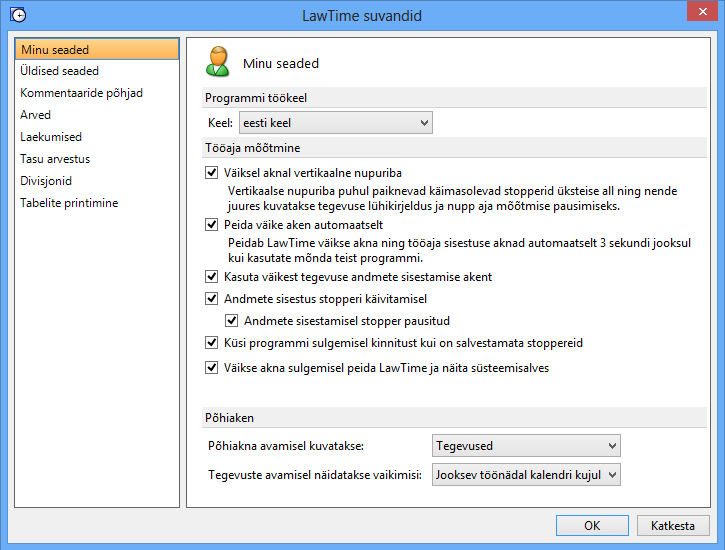The height and width of the screenshot is (550, 725).
Task: Click the user avatar icon beside Minu seaded
Action: (x=217, y=61)
